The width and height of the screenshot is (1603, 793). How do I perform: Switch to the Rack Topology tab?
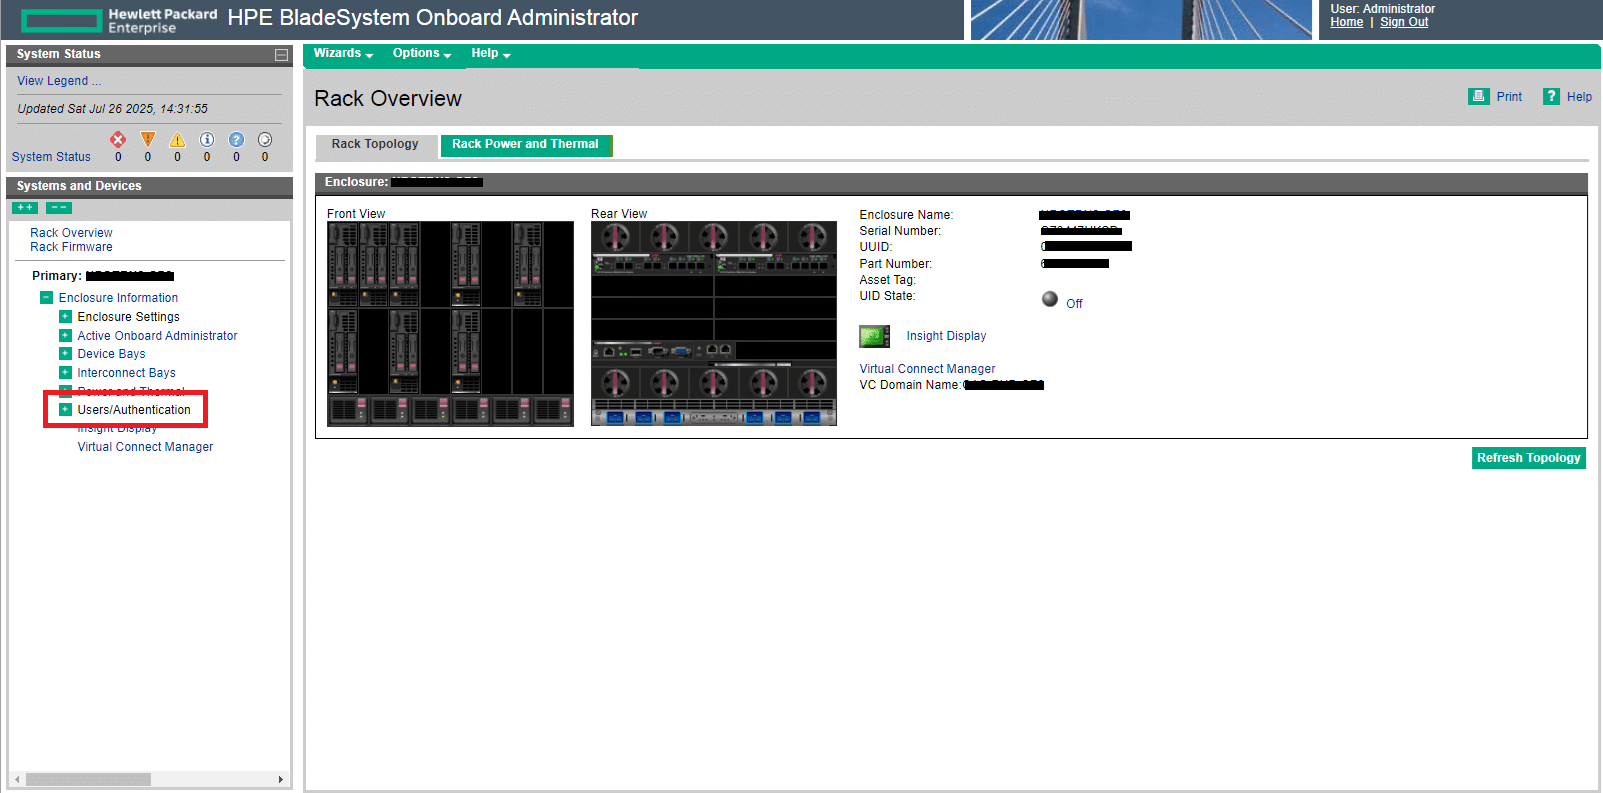click(x=375, y=145)
